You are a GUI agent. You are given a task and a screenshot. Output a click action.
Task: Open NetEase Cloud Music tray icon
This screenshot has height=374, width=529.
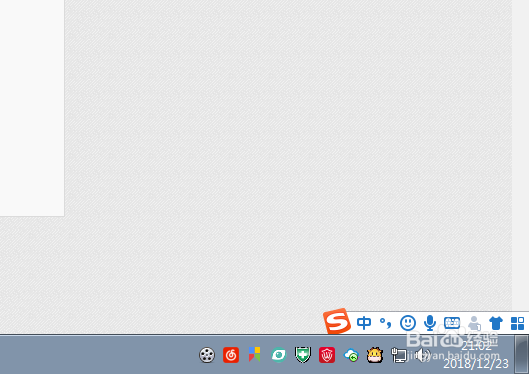(x=231, y=355)
